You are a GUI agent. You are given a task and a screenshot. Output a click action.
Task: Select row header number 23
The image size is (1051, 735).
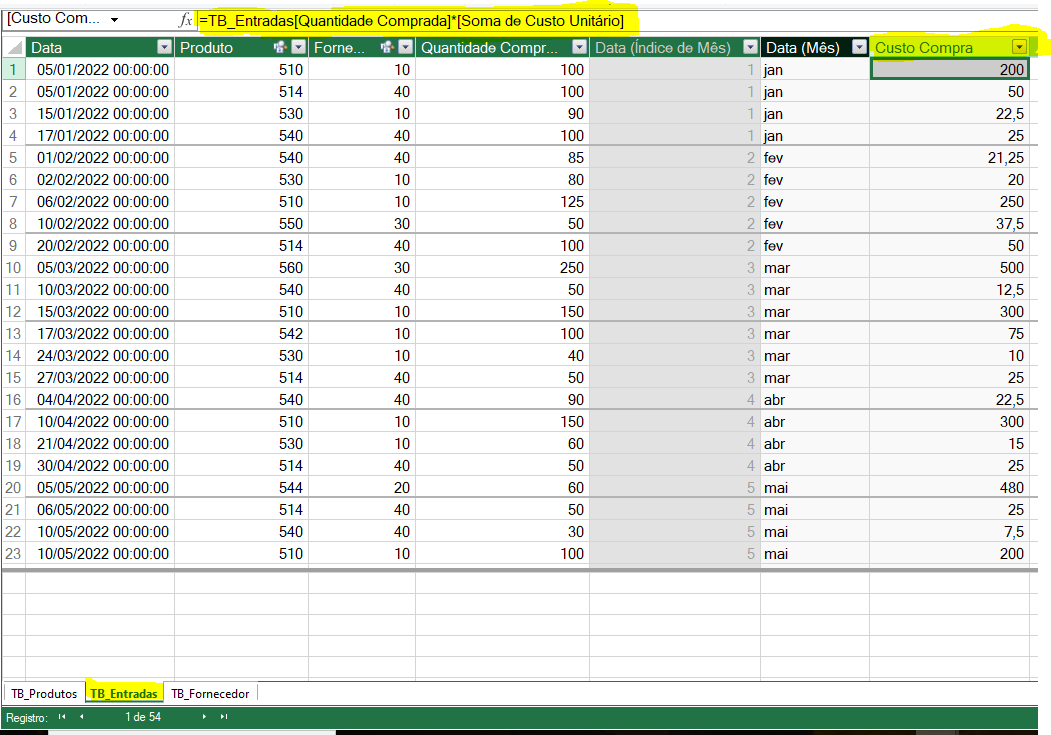(x=13, y=553)
